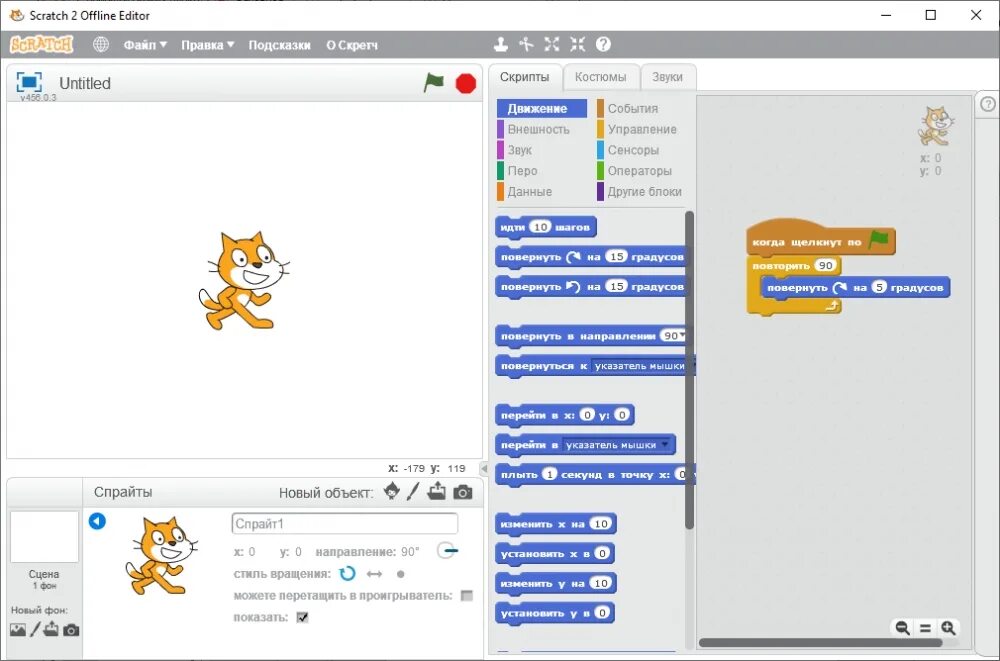Toggle the 'показать' checkbox

pyautogui.click(x=302, y=617)
